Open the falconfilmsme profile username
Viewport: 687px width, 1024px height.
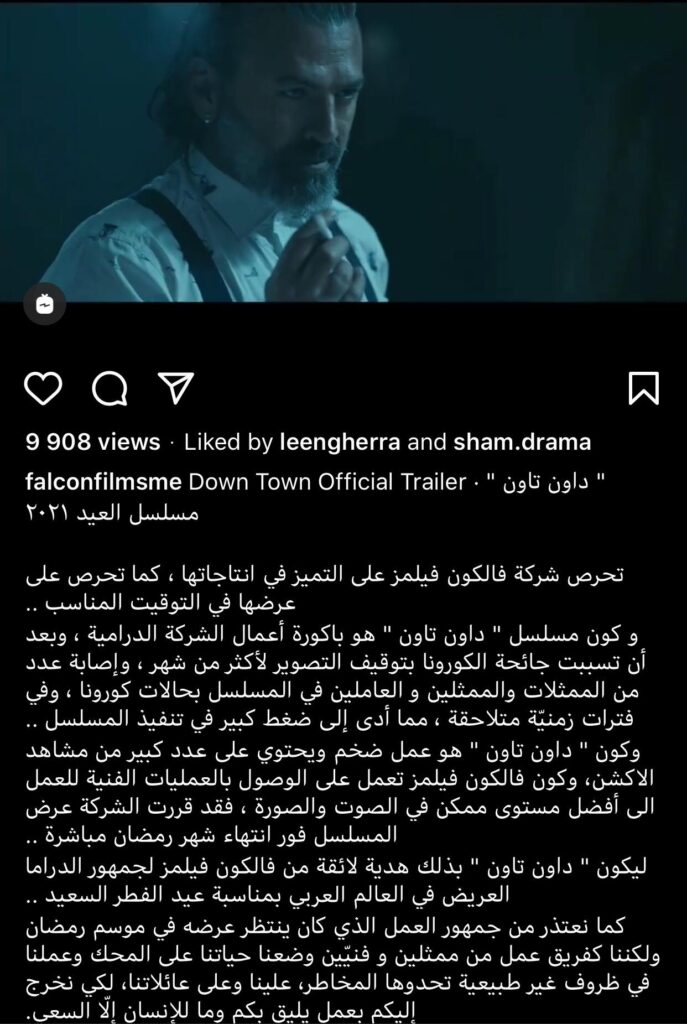click(103, 482)
